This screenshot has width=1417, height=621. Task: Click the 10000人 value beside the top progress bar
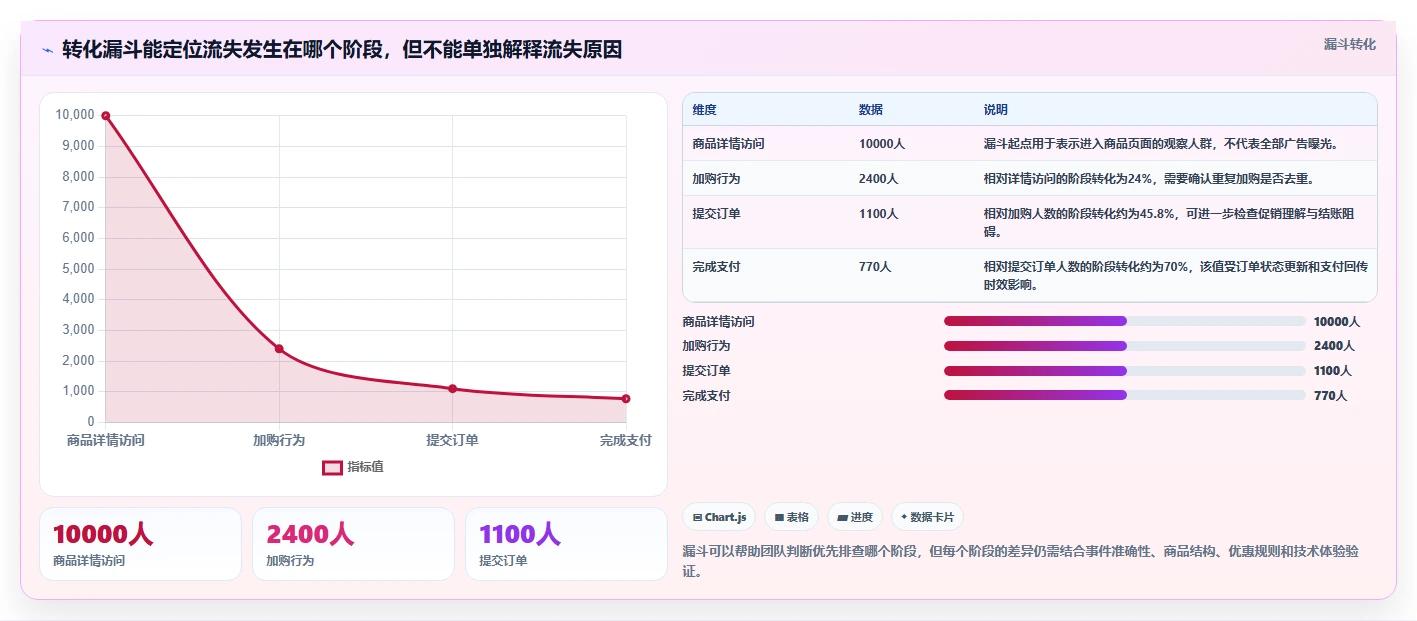coord(1337,322)
